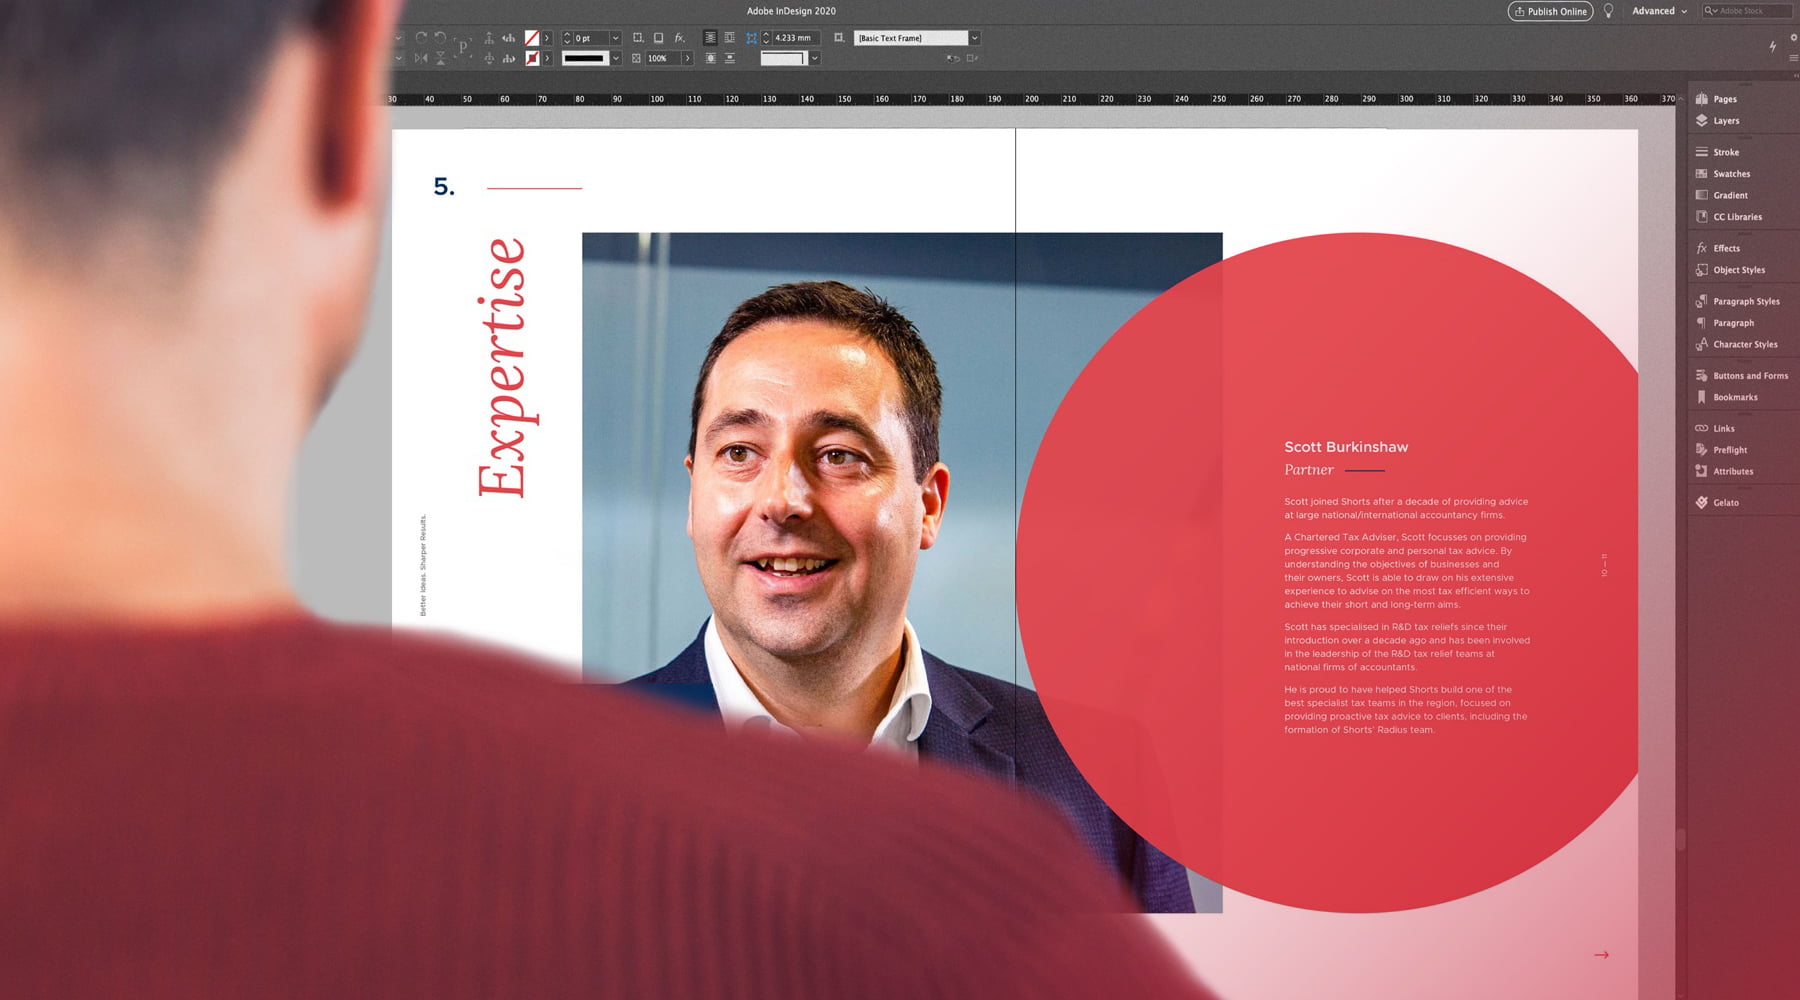Click the Object Styles panel label

(1739, 270)
